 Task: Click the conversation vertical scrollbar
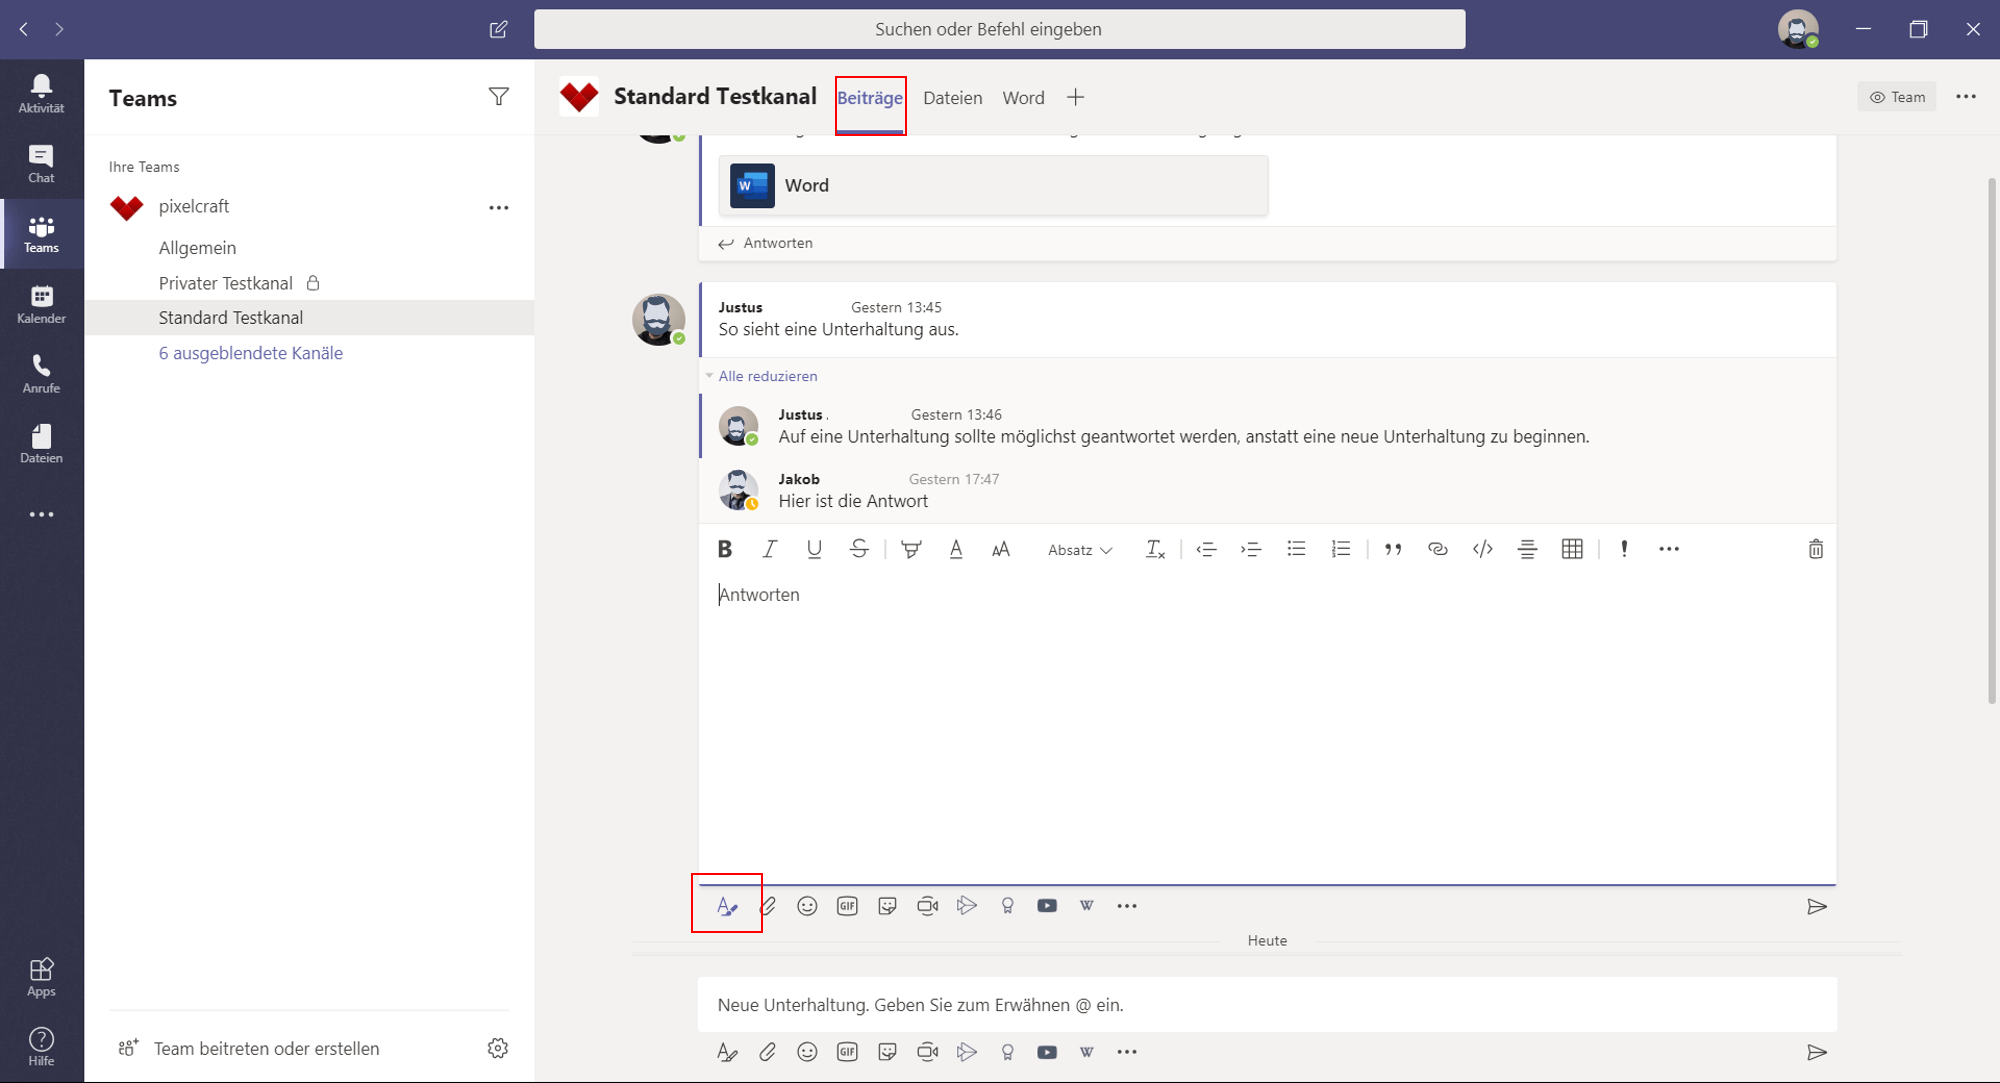click(1992, 440)
